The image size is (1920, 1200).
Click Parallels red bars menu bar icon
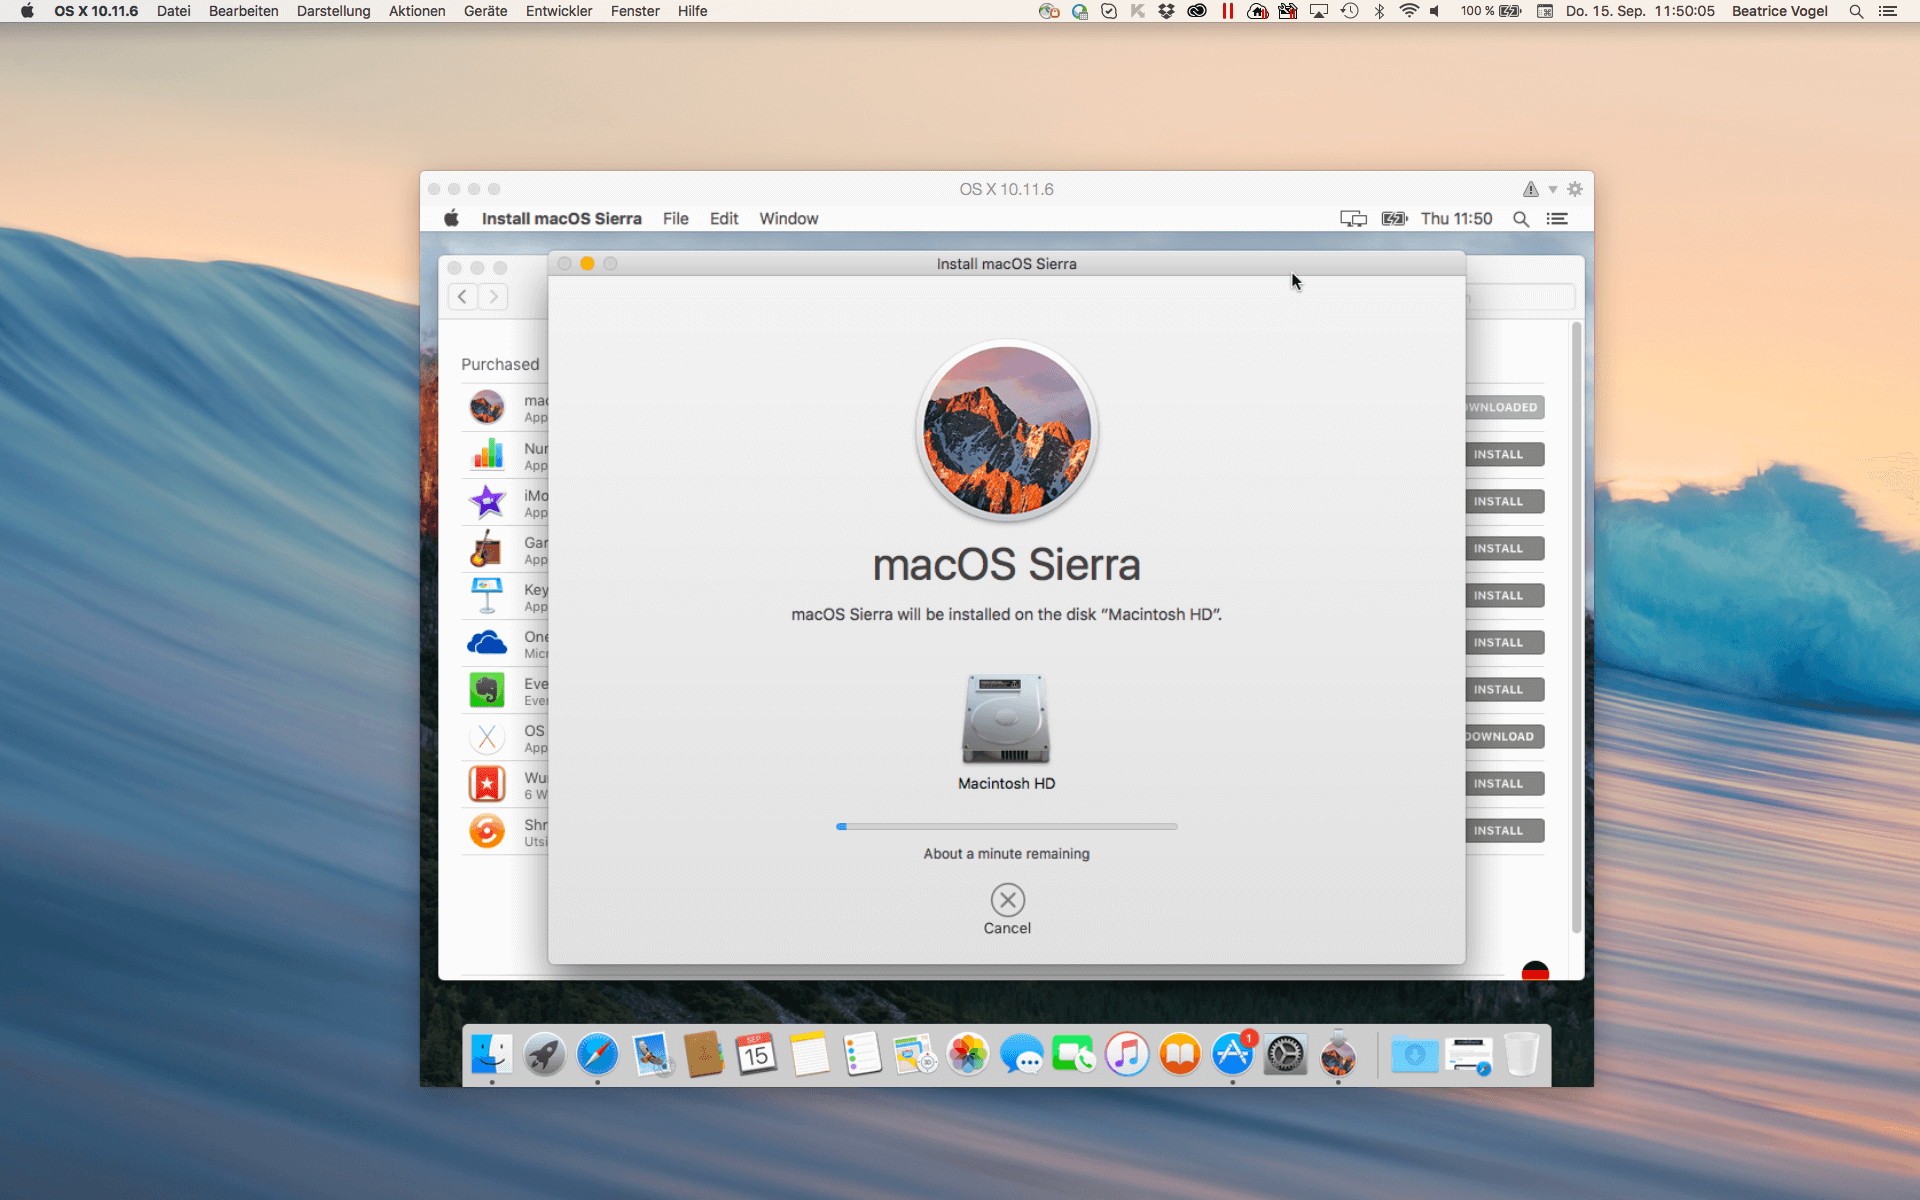(x=1227, y=11)
